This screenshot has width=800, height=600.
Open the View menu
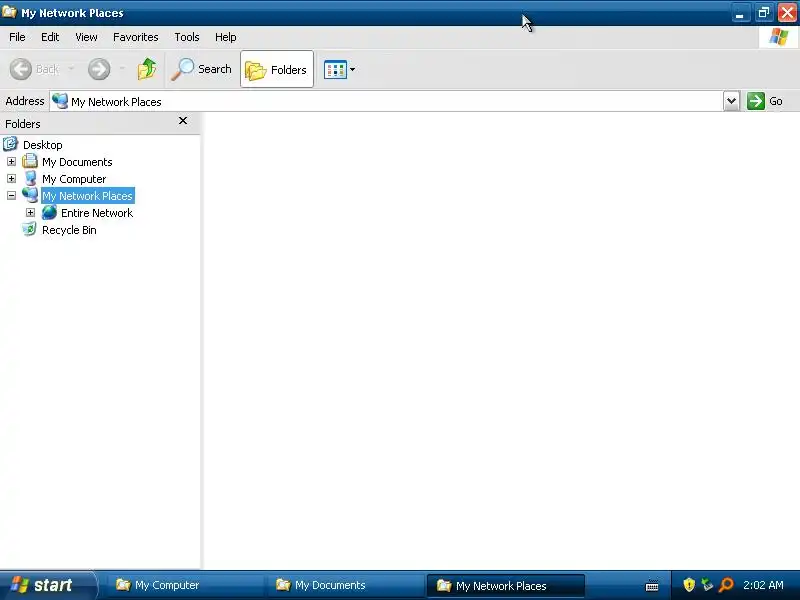pyautogui.click(x=86, y=37)
